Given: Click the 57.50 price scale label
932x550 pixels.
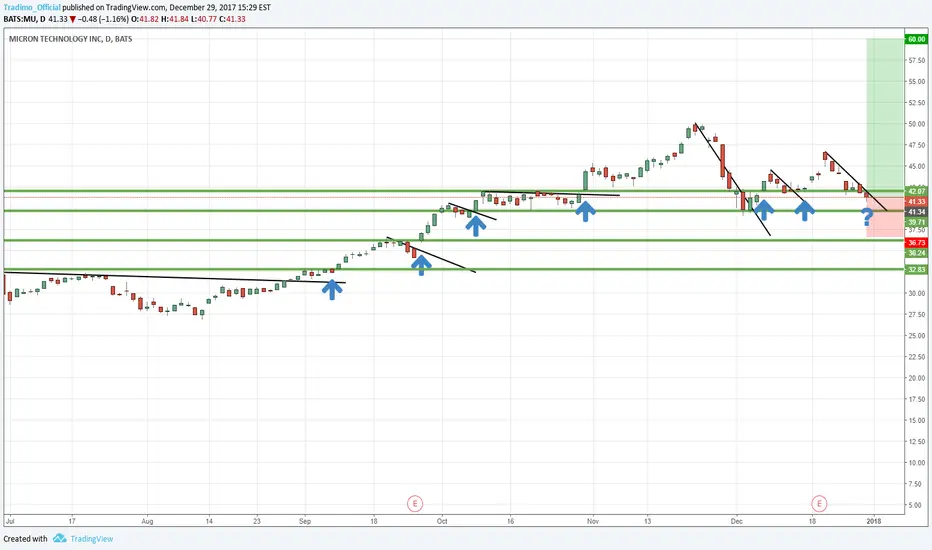Looking at the screenshot, I should coord(917,61).
